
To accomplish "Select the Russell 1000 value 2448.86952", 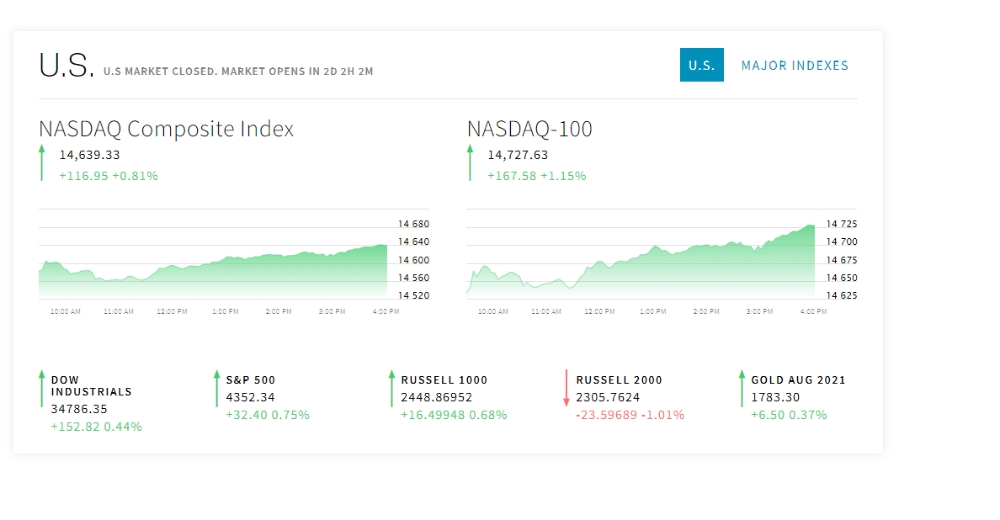I will pyautogui.click(x=436, y=397).
